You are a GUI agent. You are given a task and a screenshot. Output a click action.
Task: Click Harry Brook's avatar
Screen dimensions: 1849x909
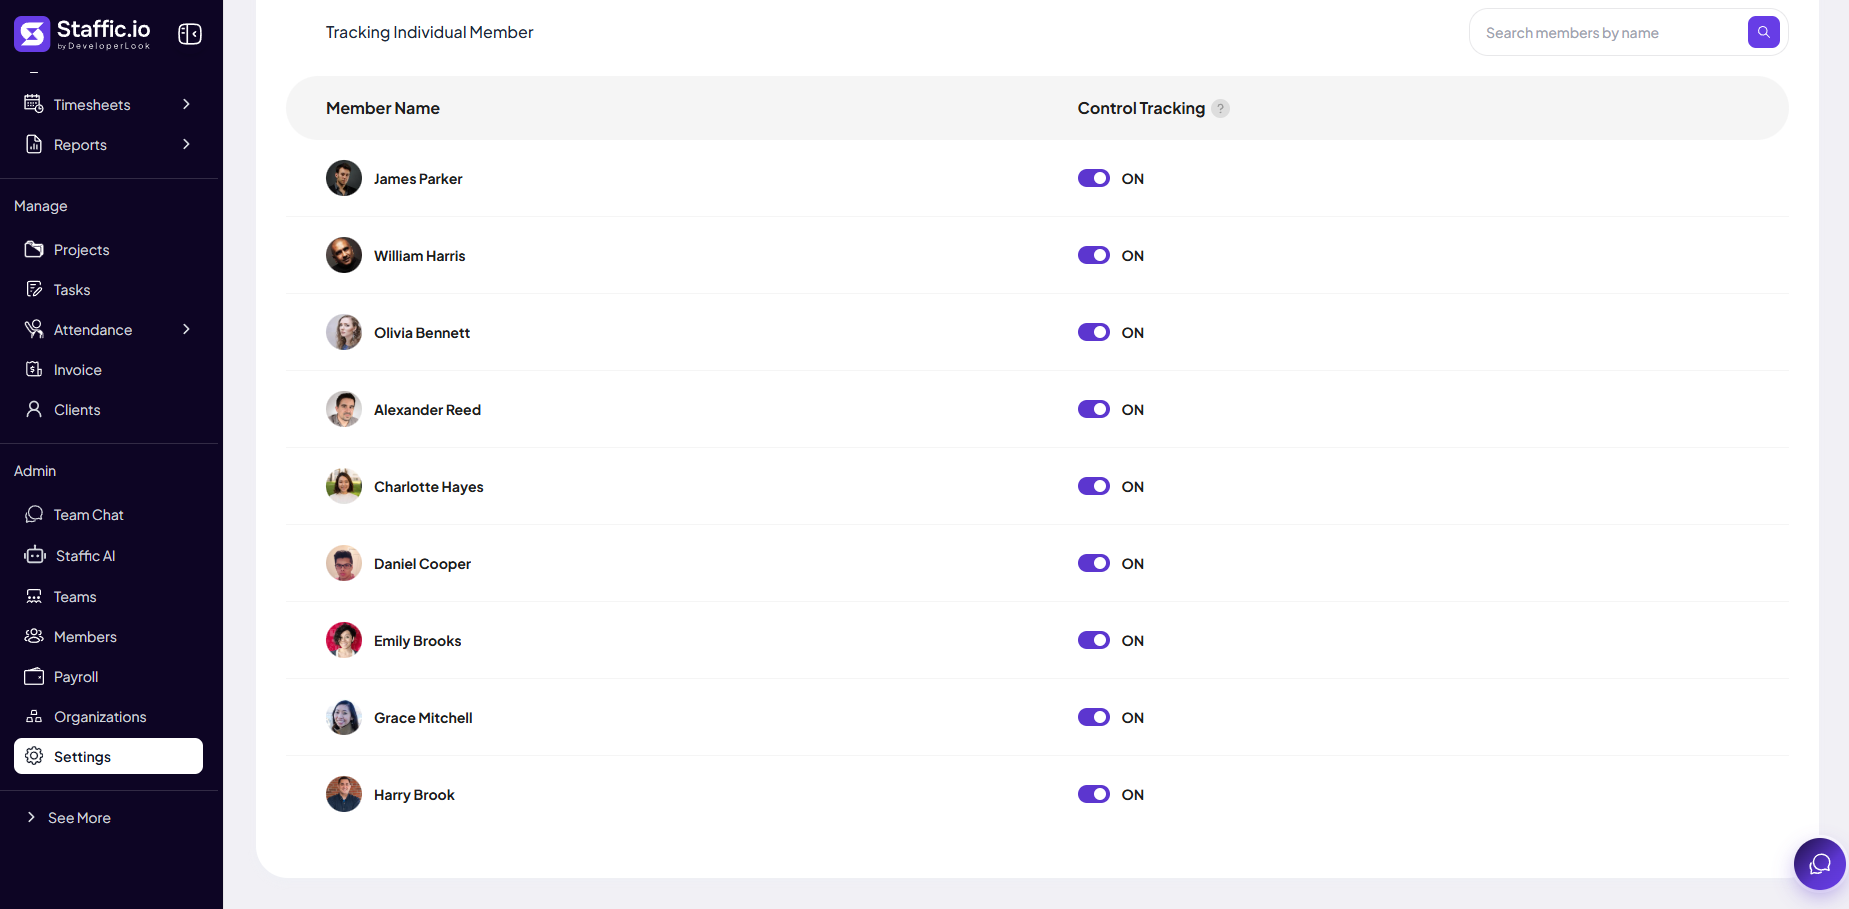[x=344, y=794]
